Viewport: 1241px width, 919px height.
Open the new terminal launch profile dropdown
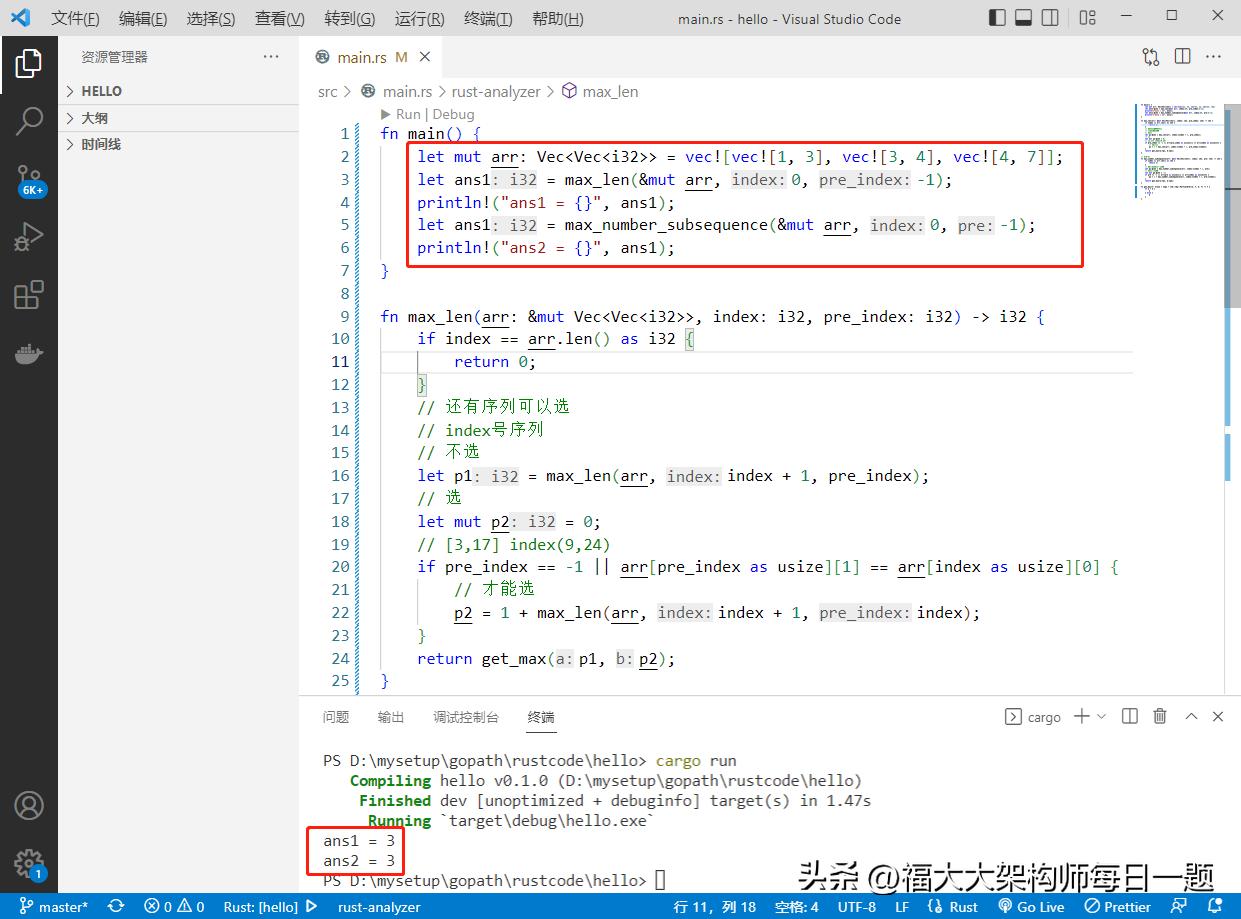pyautogui.click(x=1102, y=716)
